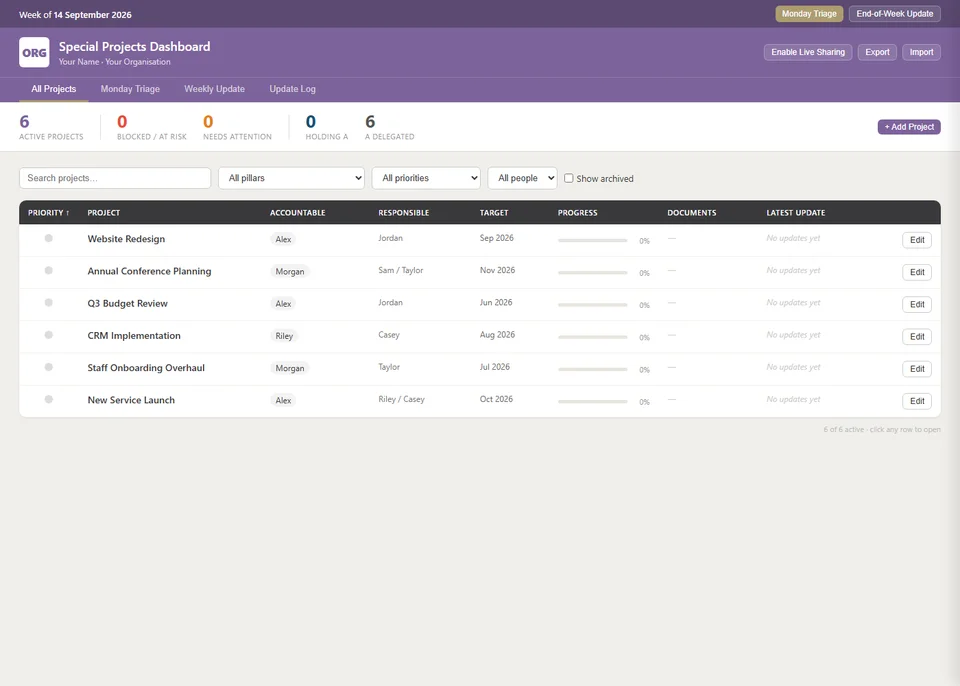Toggle the Show archived checkbox
The image size is (960, 686).
(x=569, y=178)
